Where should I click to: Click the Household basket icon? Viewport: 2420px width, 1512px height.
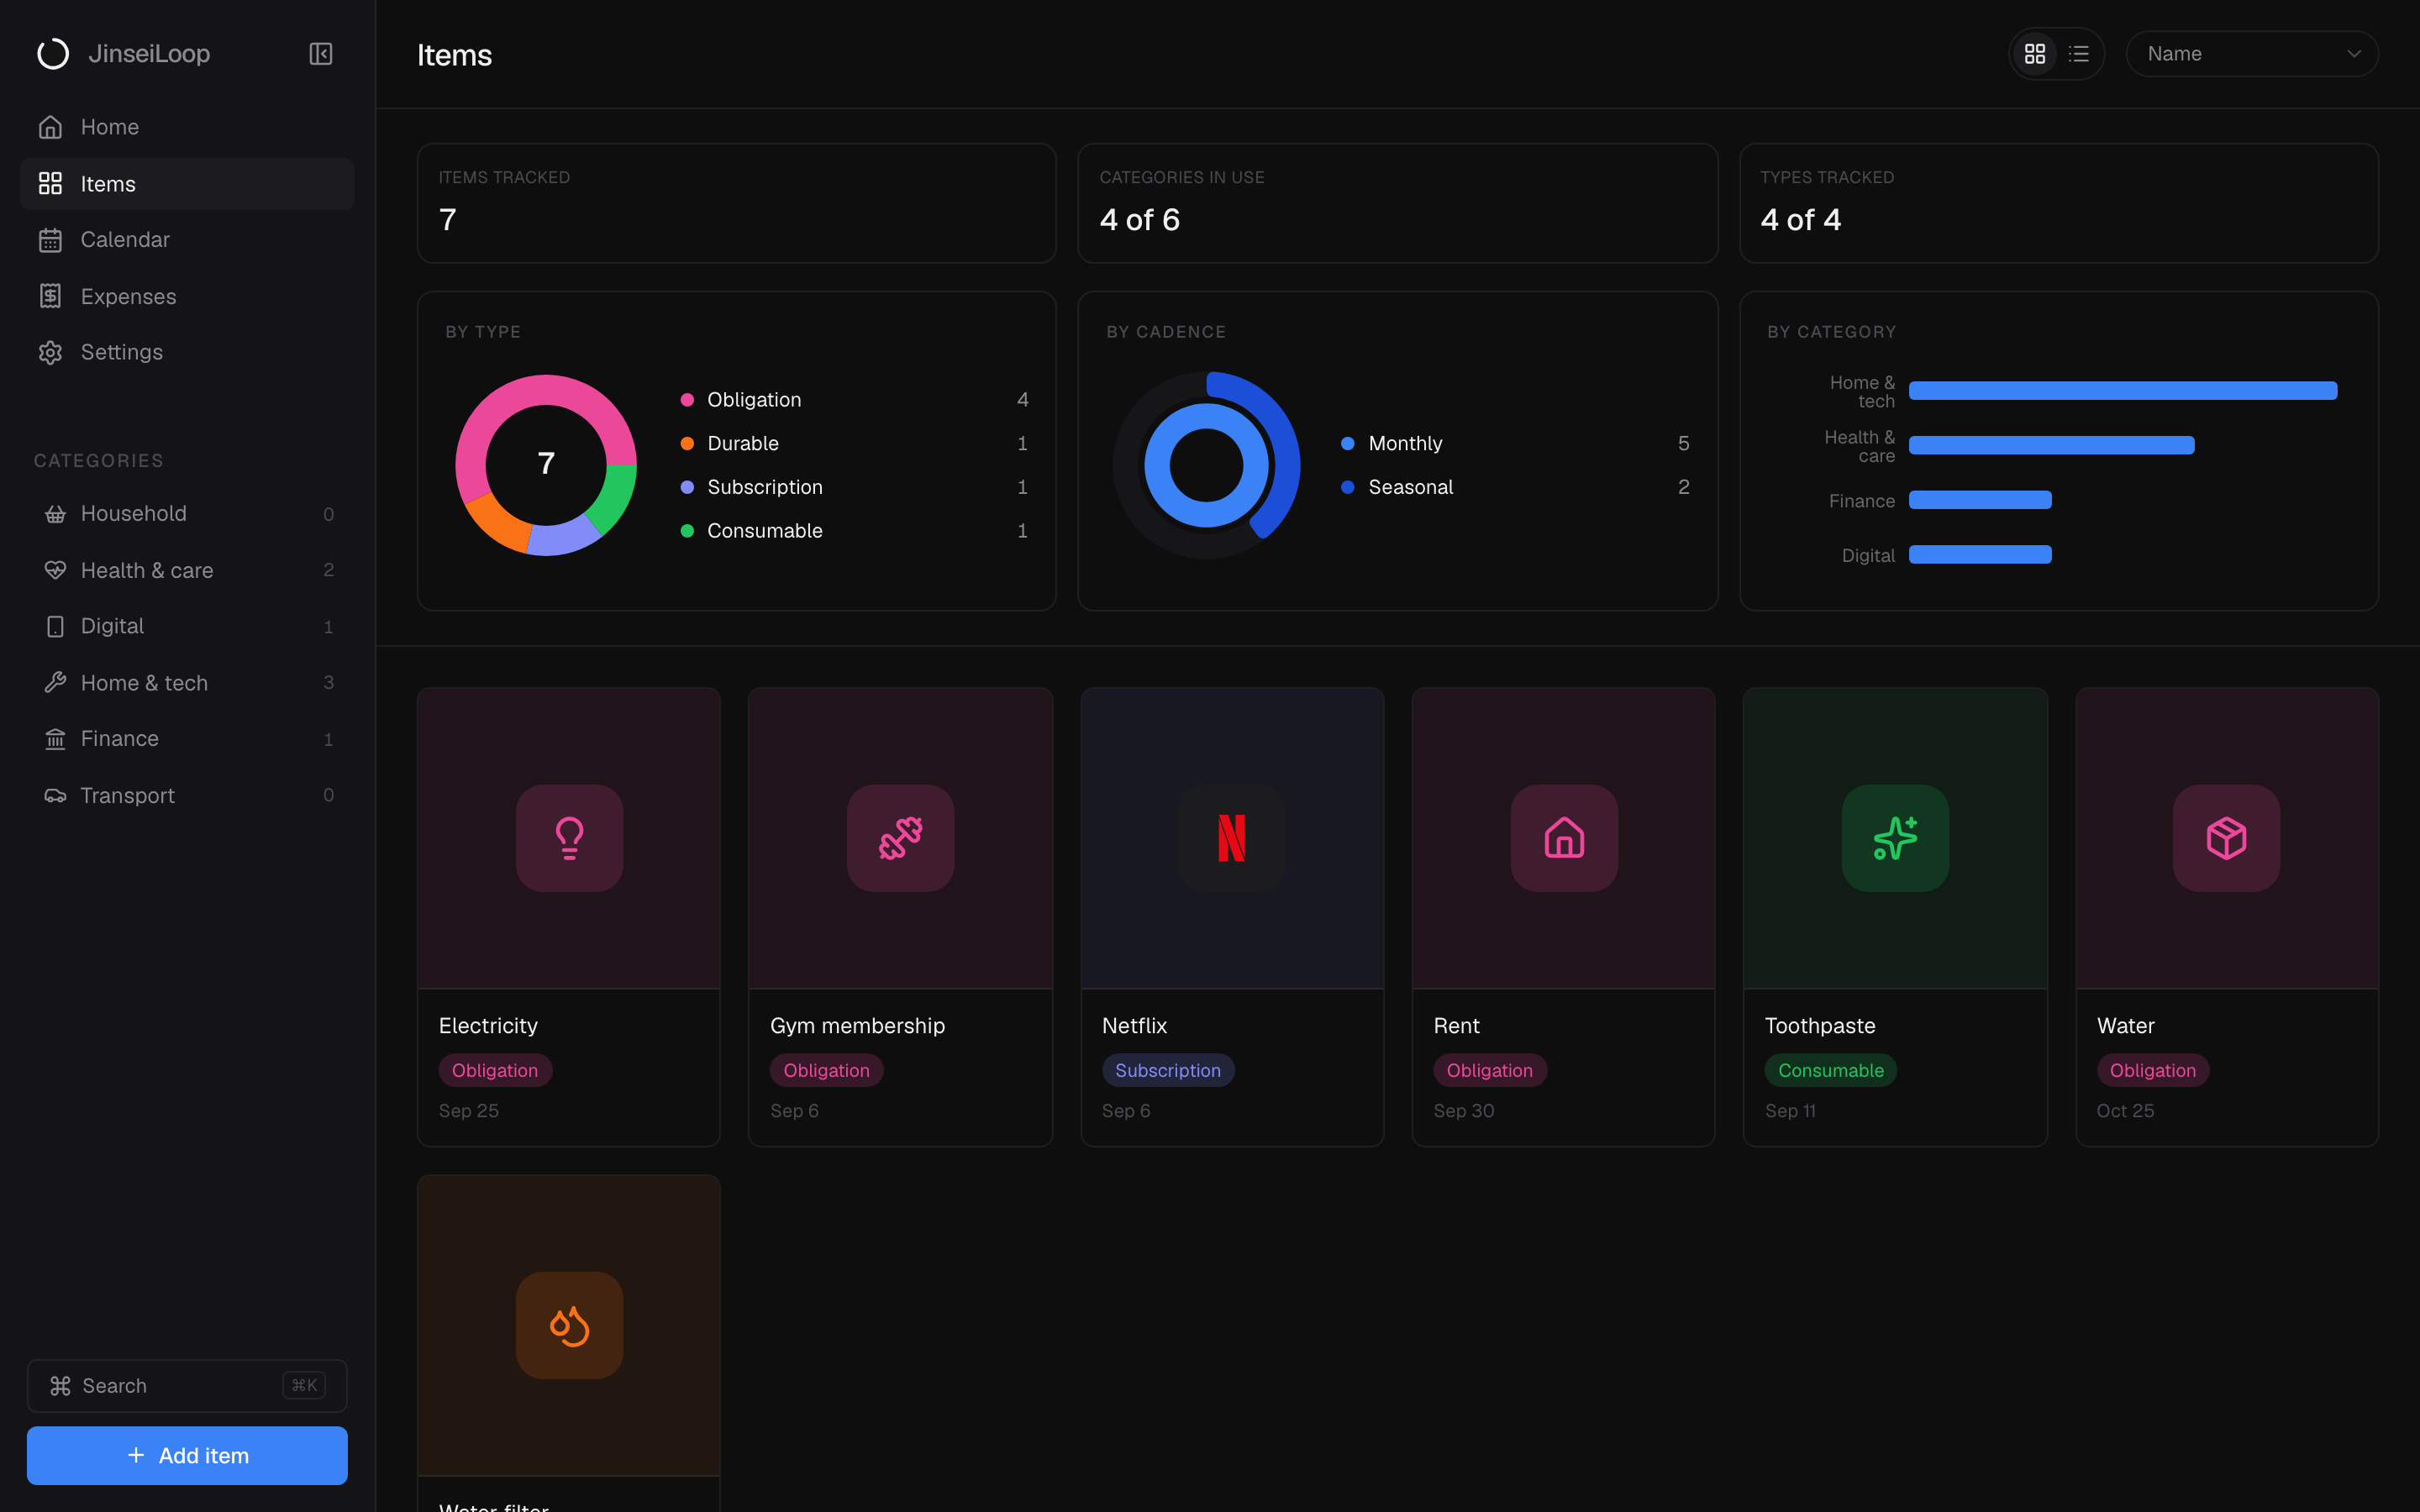pos(55,514)
